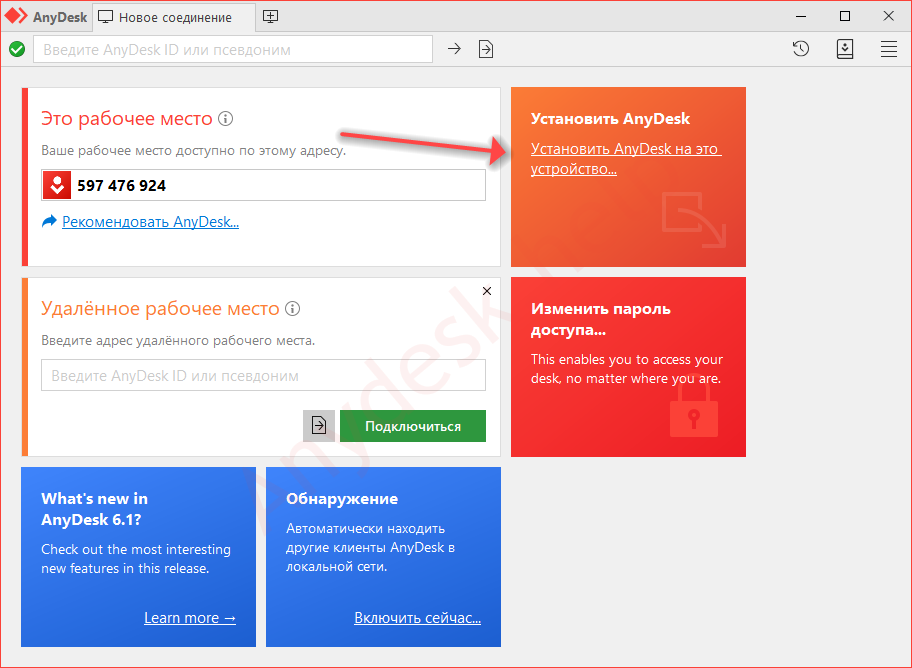
Task: Click file transfer button beside Подключиться
Action: [319, 426]
